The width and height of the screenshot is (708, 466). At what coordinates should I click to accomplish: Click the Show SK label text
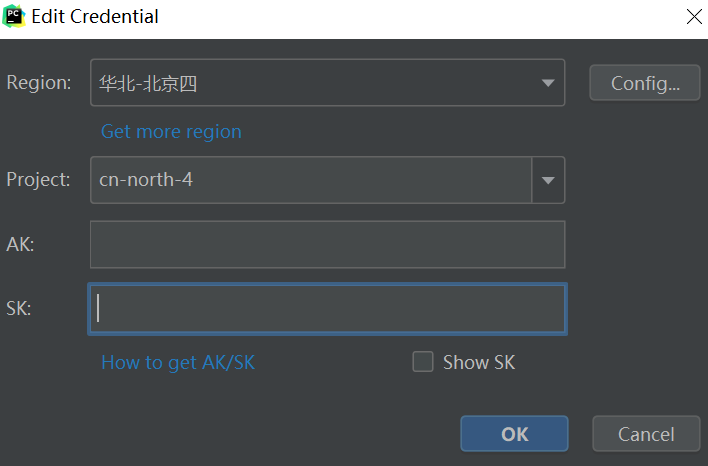point(479,363)
